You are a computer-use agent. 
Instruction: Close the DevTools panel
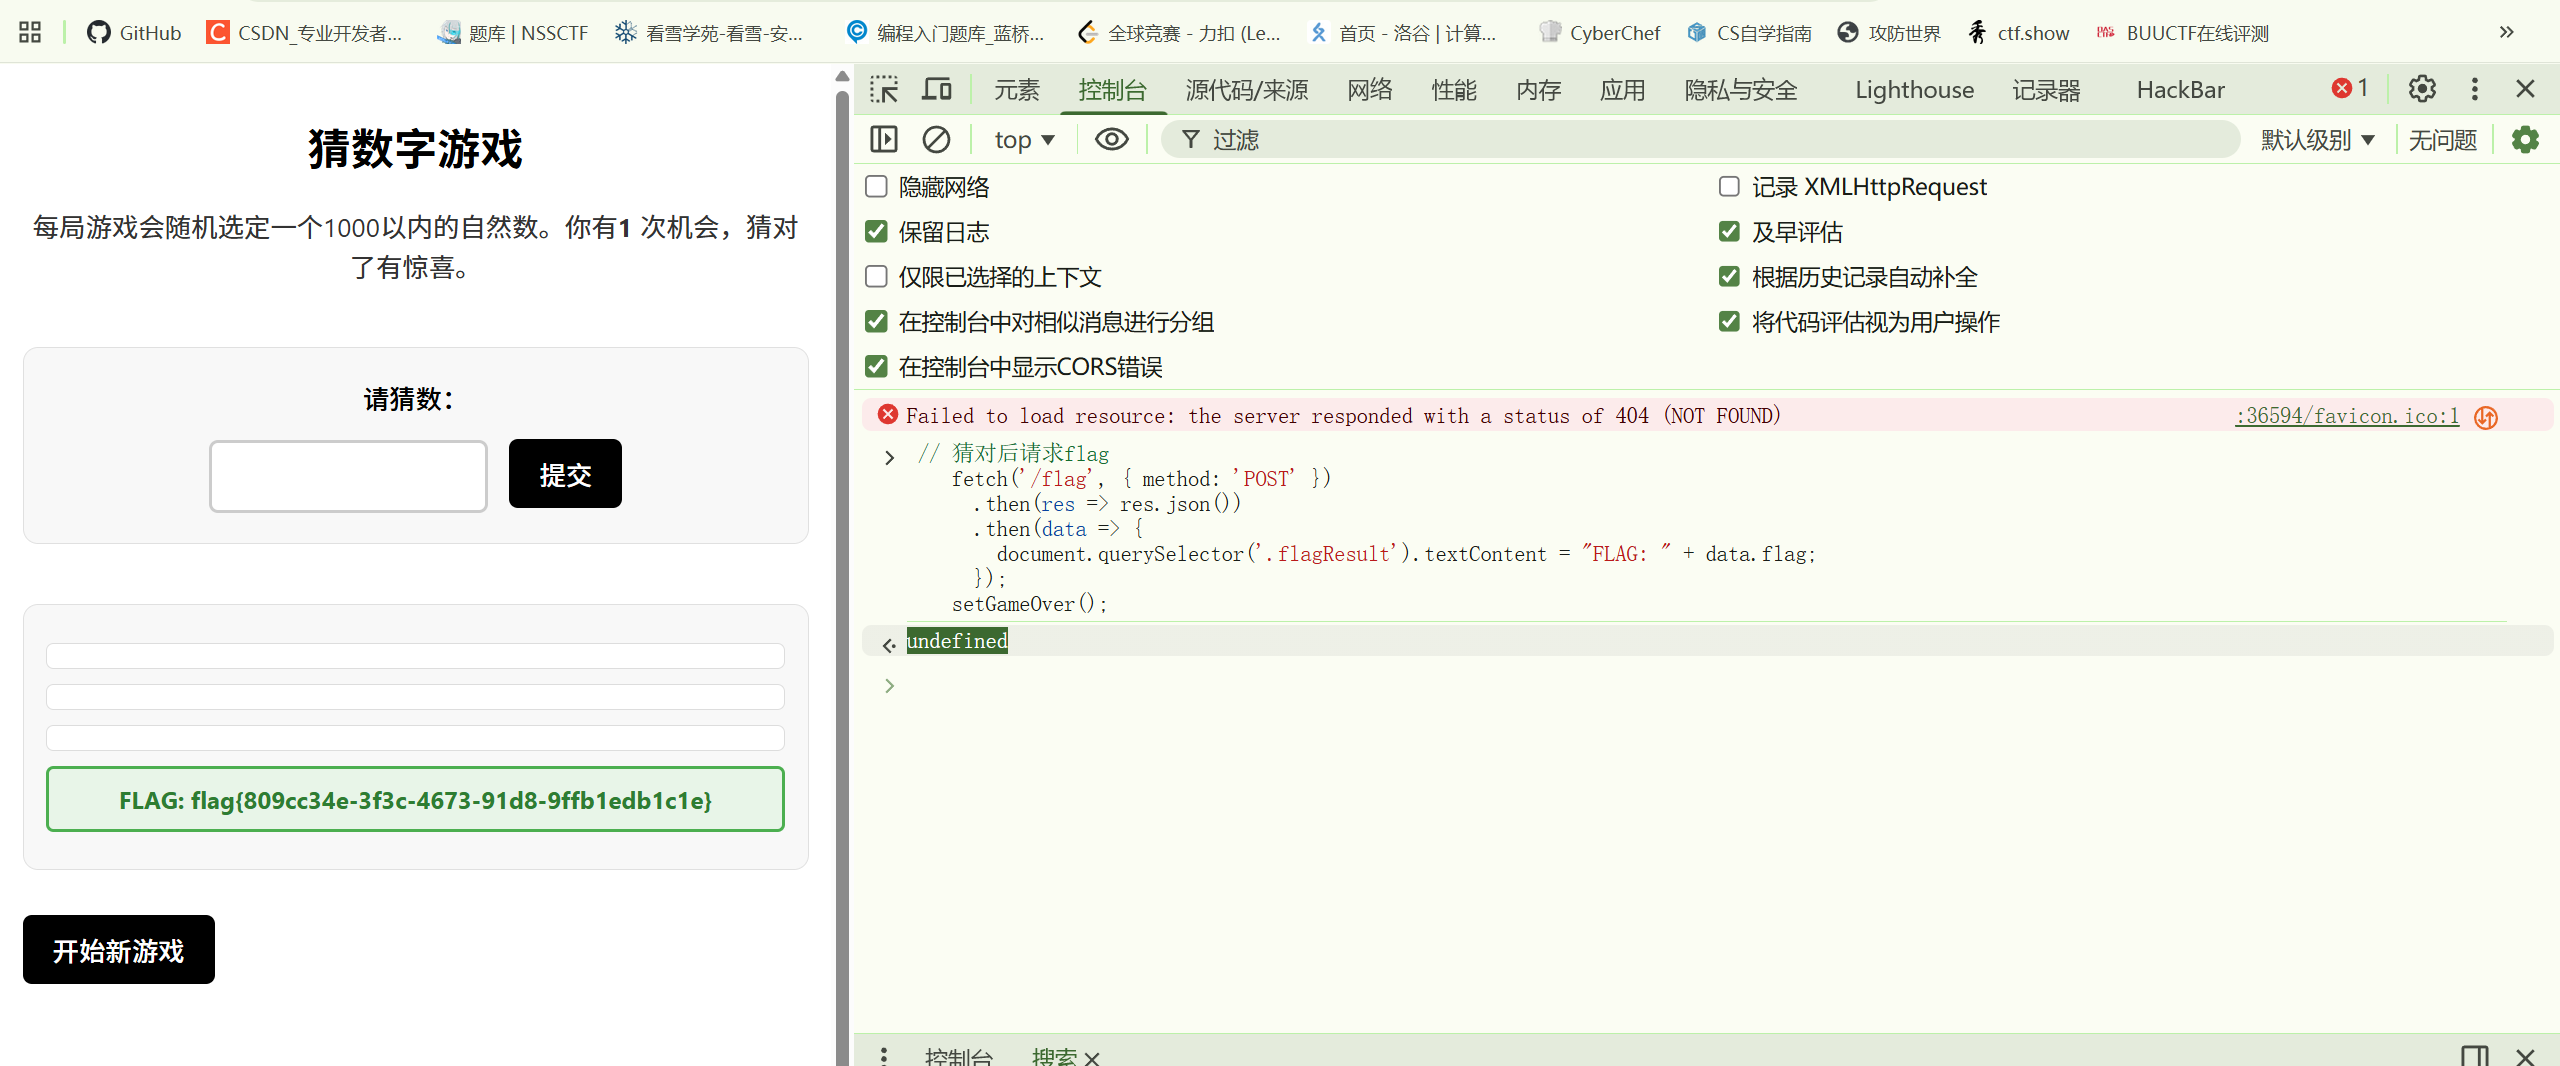coord(2525,89)
